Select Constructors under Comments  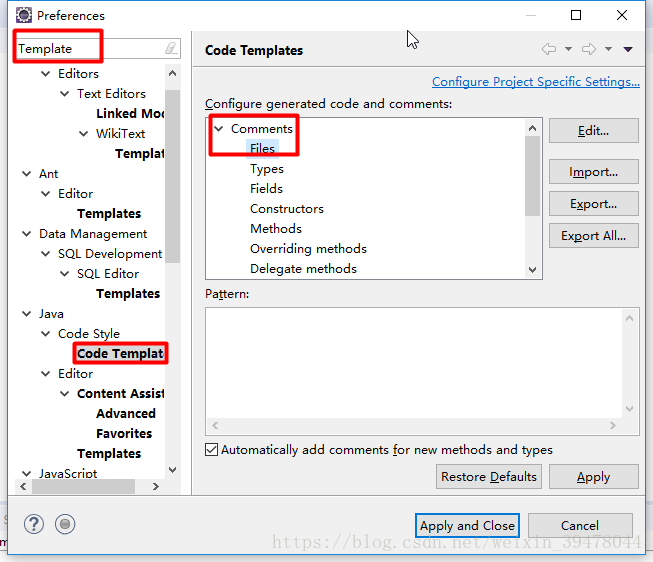[x=287, y=209]
